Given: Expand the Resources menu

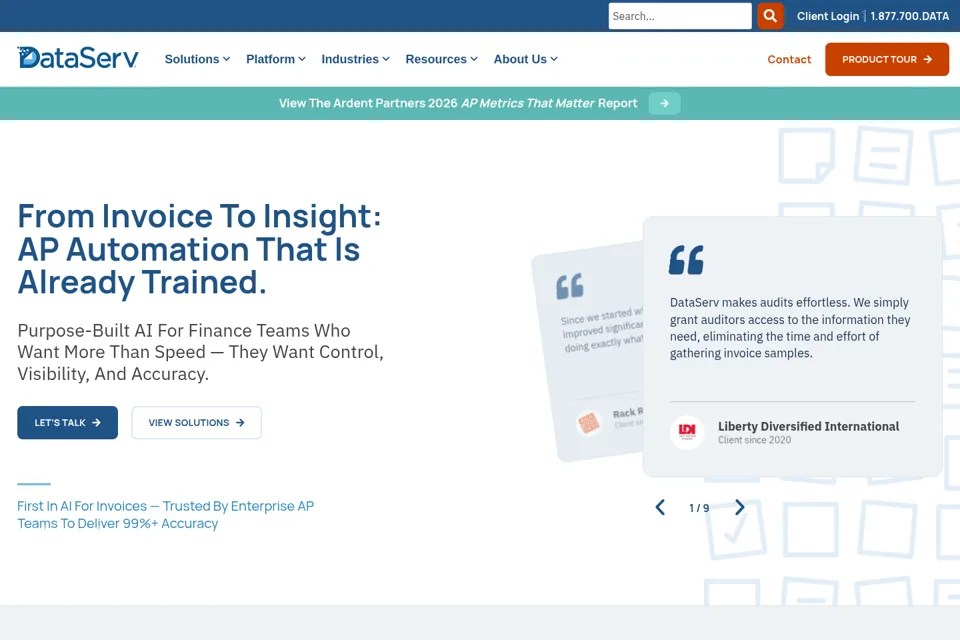Looking at the screenshot, I should [x=441, y=59].
